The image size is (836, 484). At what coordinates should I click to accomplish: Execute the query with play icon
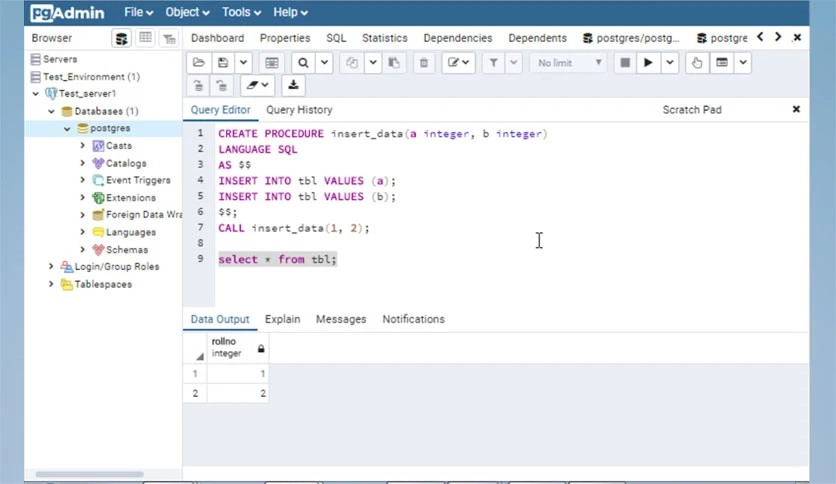648,63
